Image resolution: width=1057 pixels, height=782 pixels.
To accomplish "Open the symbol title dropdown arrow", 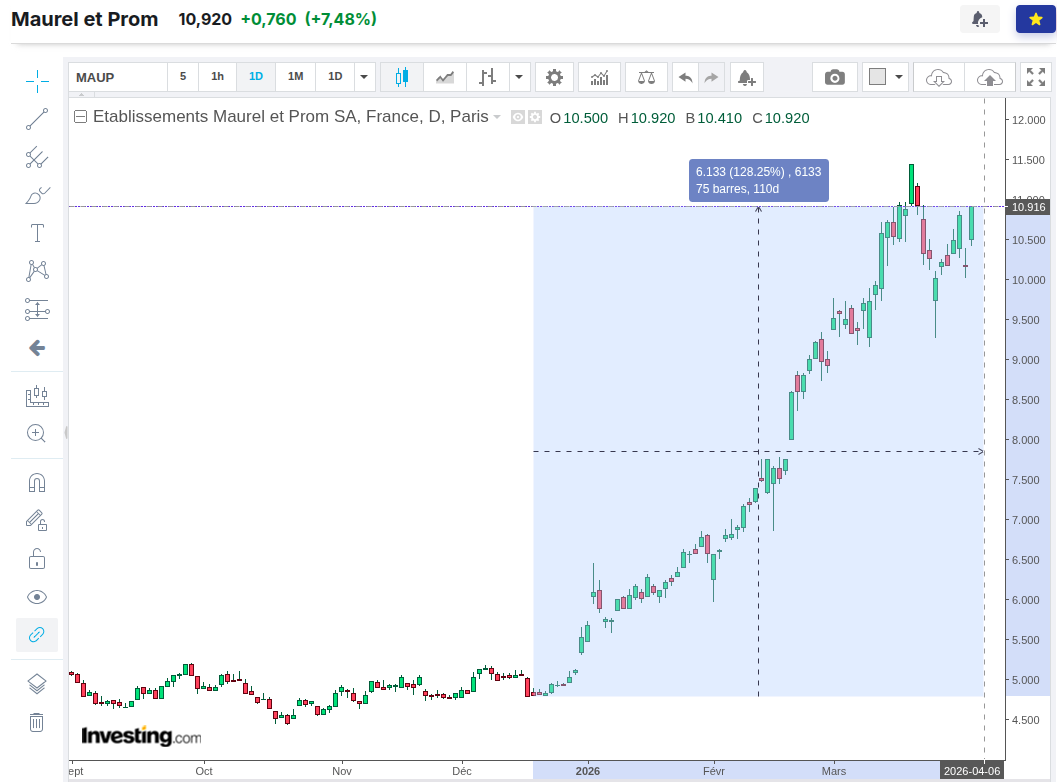I will (x=497, y=117).
